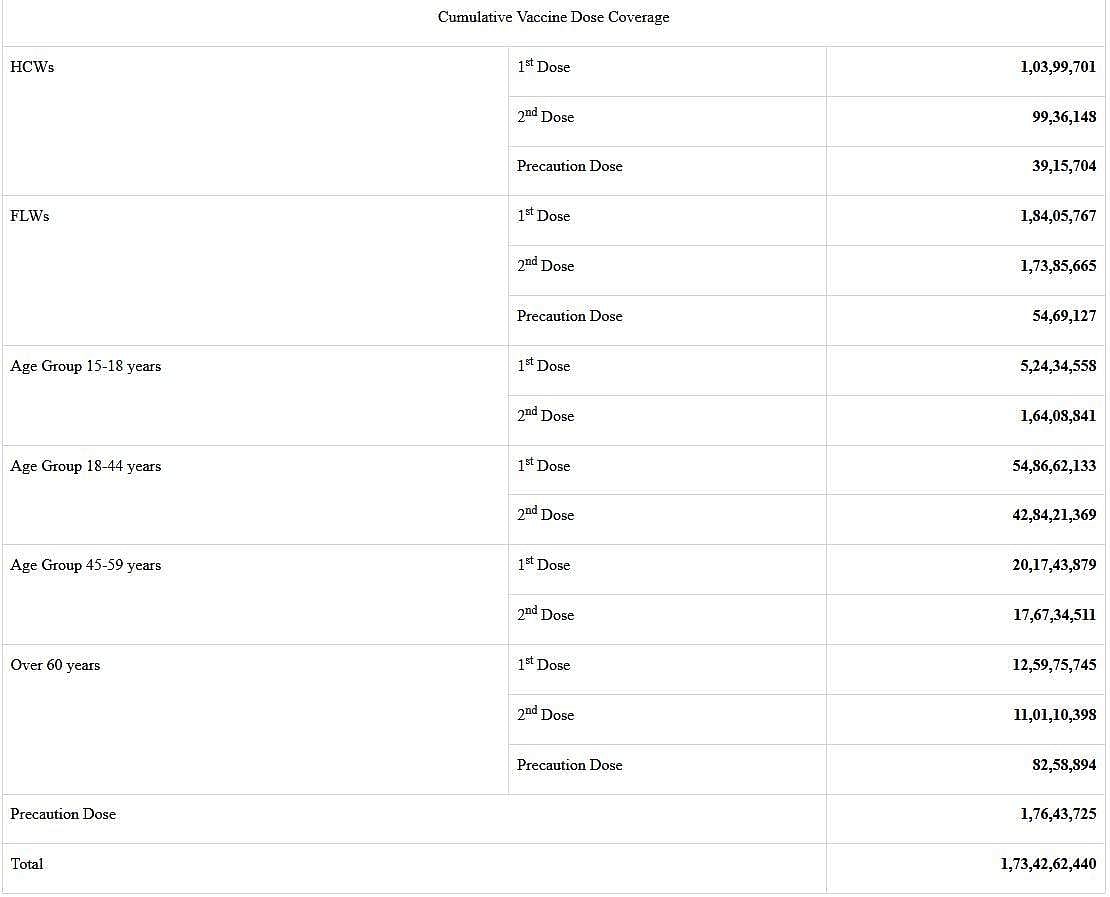1110x897 pixels.
Task: Select the figure 54,69,127
Action: [x=1064, y=316]
